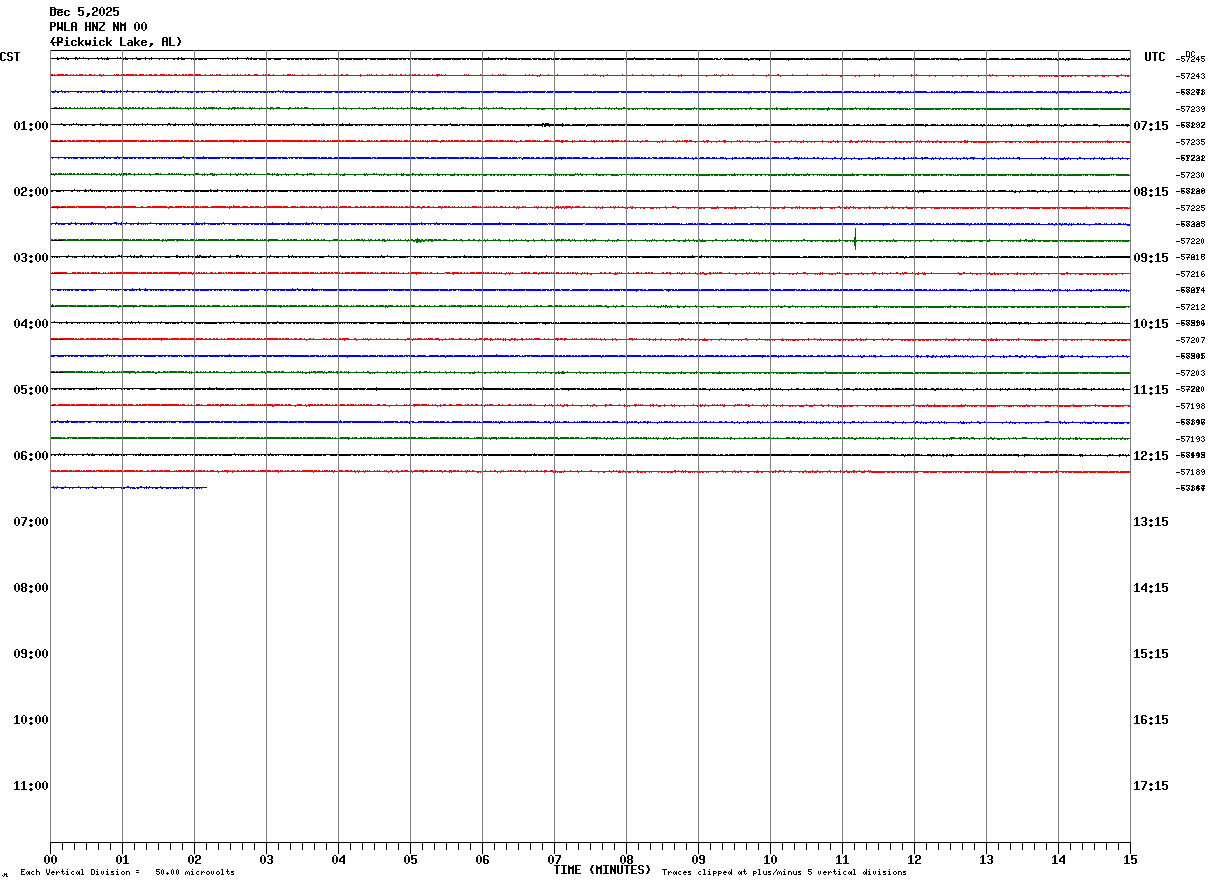Click the 17:15 UTC time label
Viewport: 1210px width, 886px height.
pyautogui.click(x=1151, y=786)
